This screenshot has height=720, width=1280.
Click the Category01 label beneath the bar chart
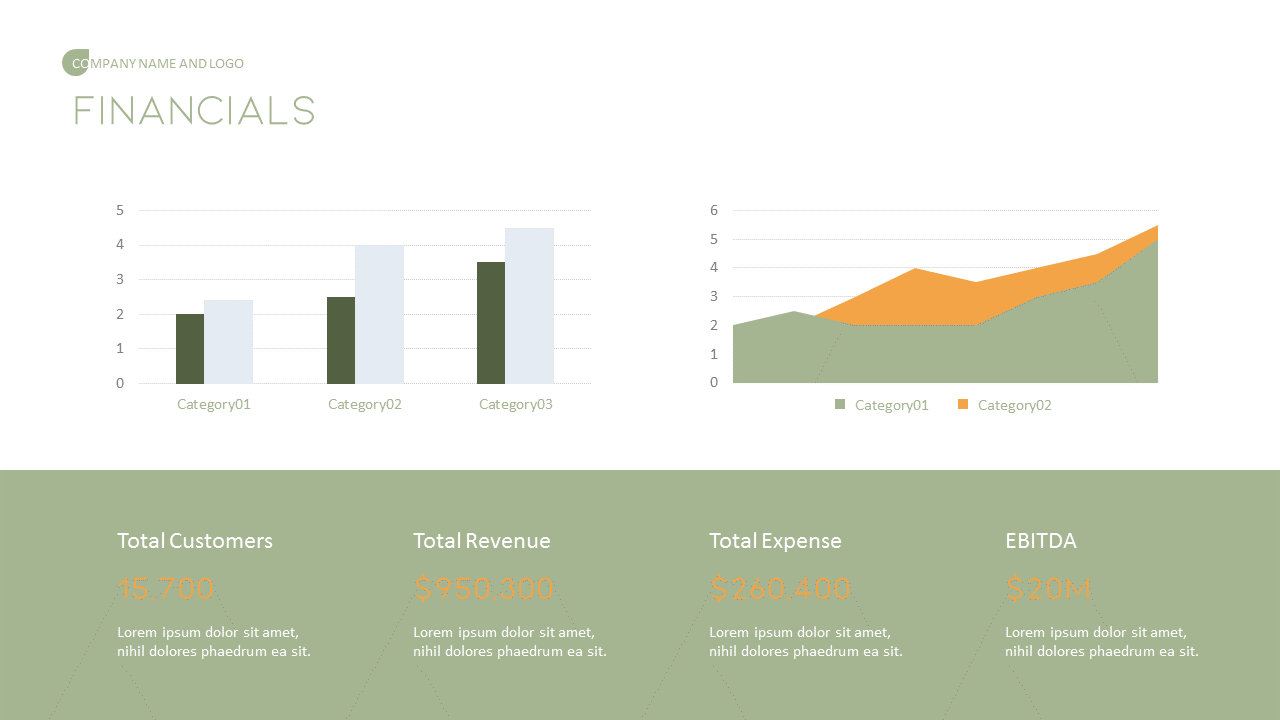(213, 404)
